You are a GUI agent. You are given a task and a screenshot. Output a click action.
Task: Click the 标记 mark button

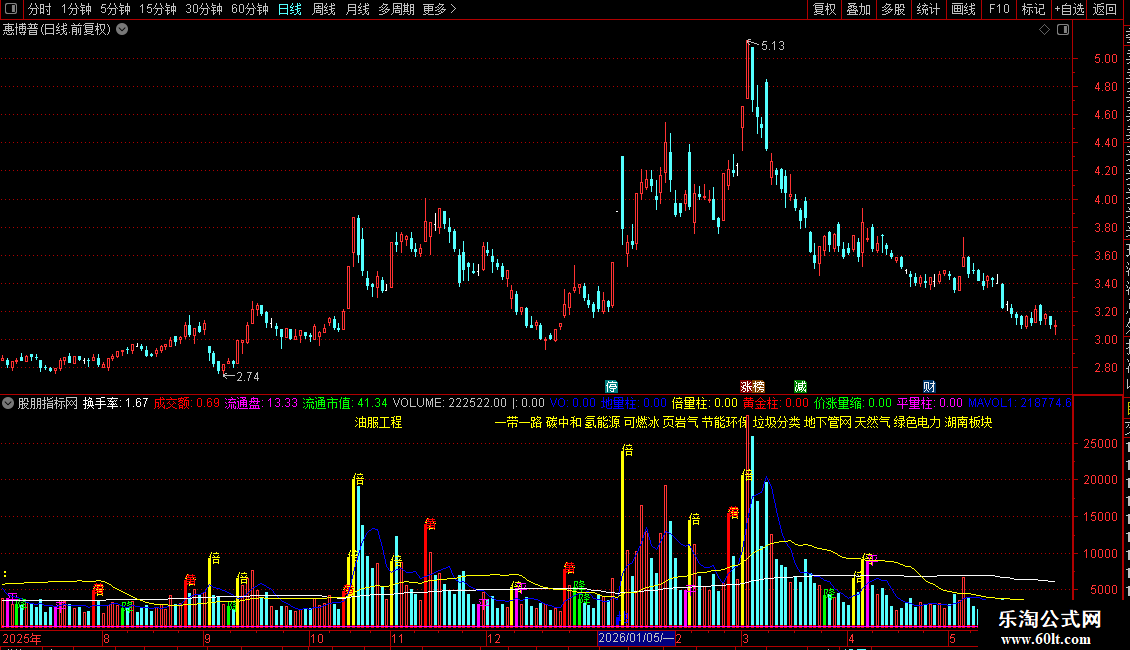click(1033, 9)
